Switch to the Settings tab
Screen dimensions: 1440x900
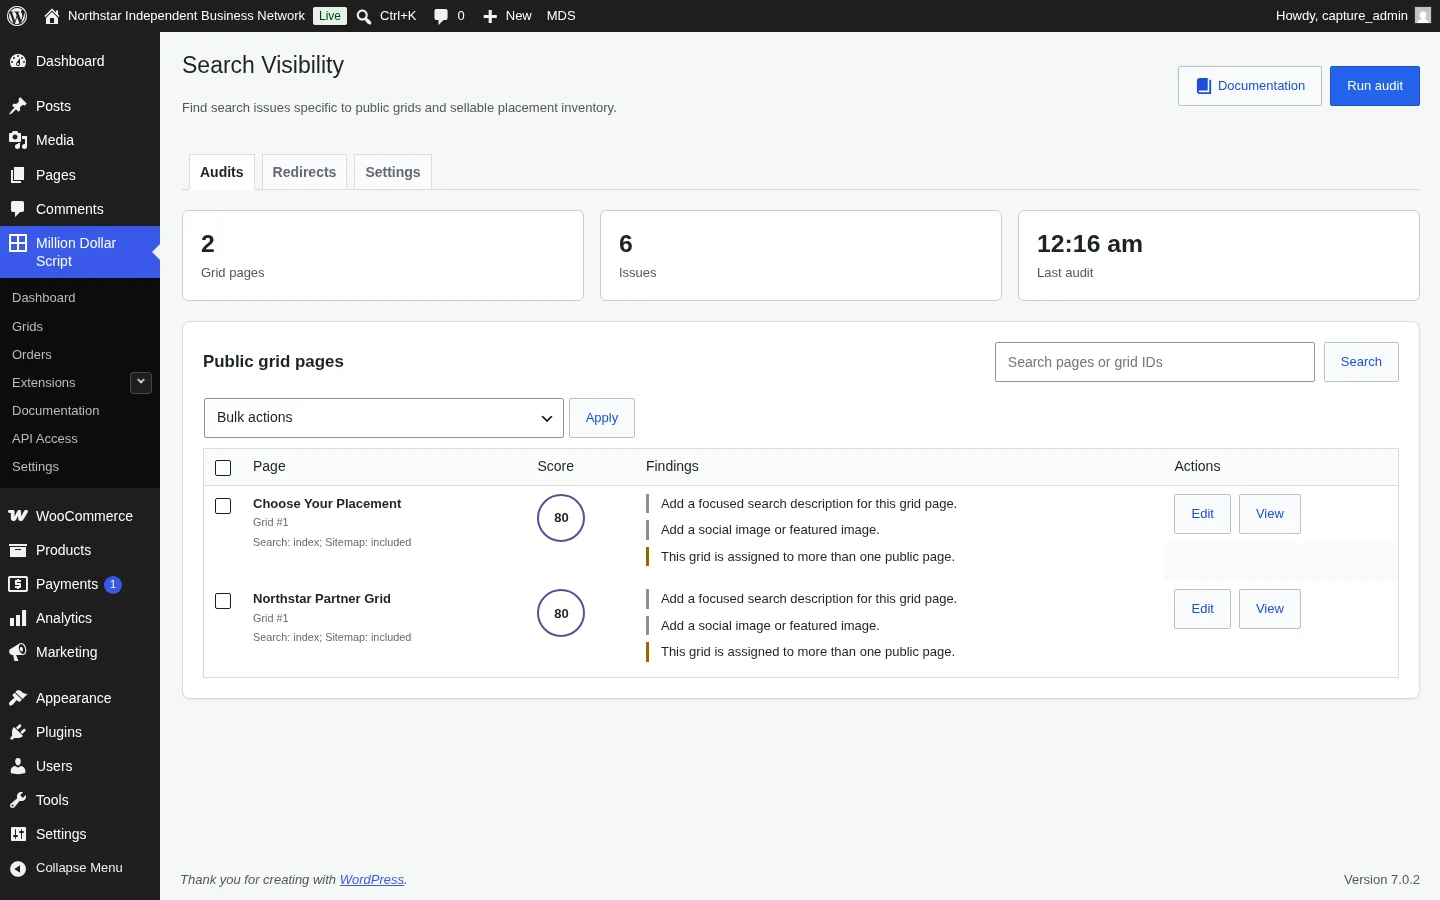point(393,172)
